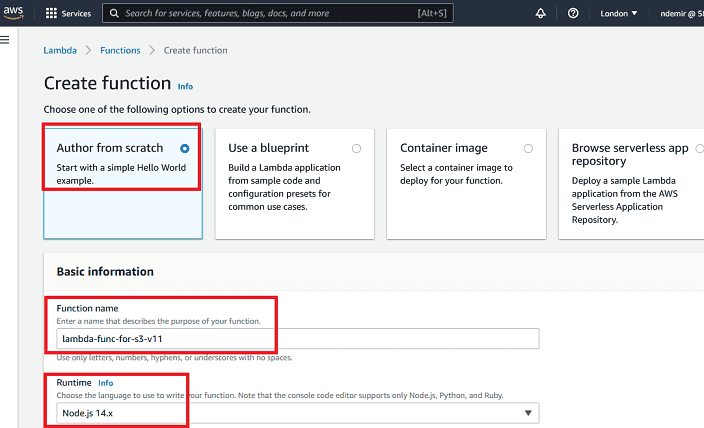704x428 pixels.
Task: Open Info link beside Create function
Action: [x=185, y=87]
